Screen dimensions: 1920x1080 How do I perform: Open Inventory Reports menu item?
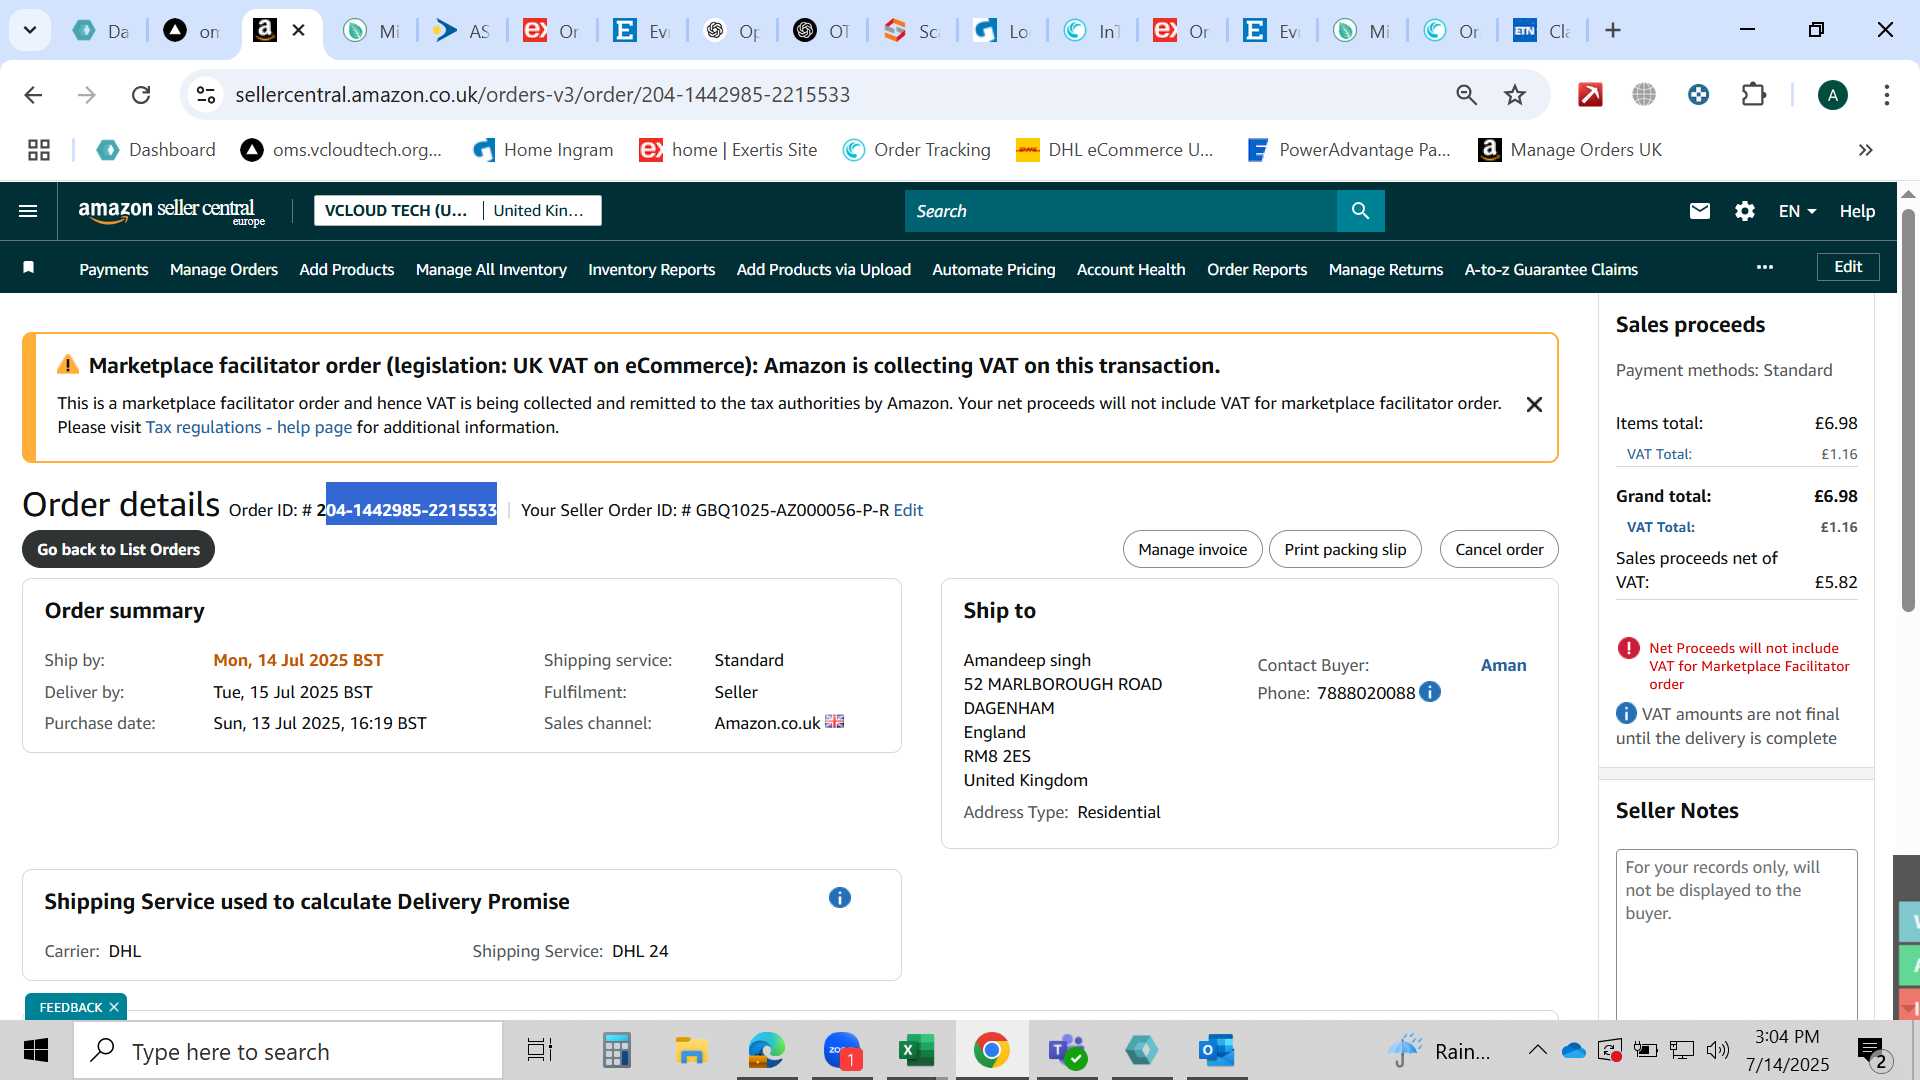click(652, 269)
